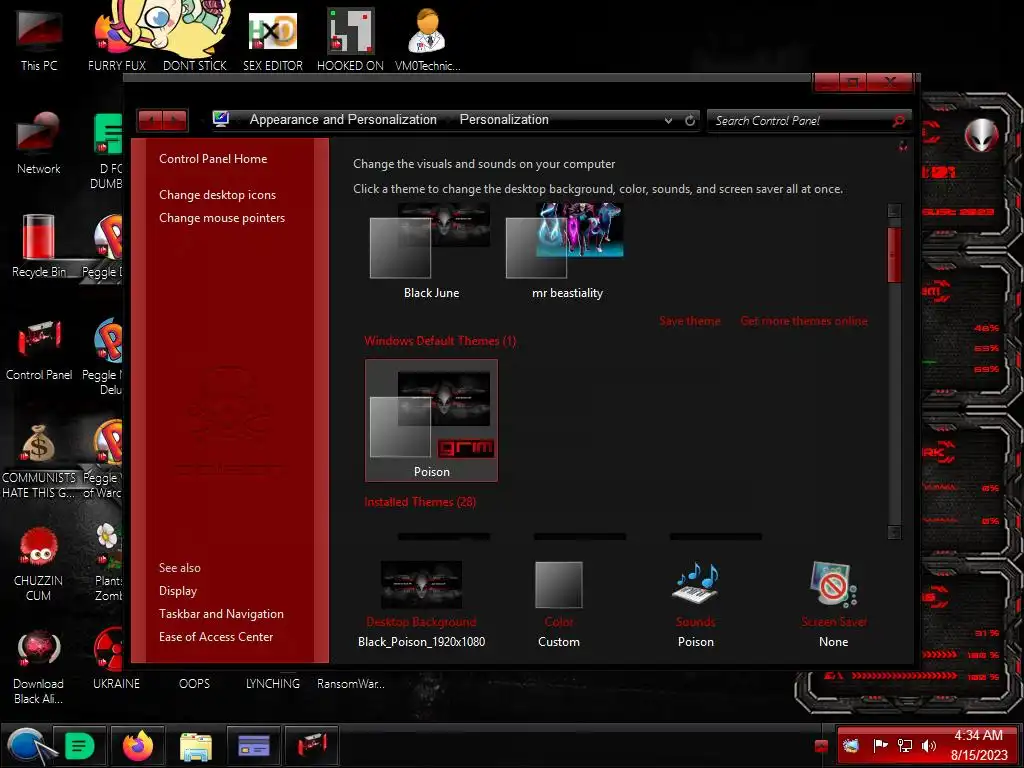The image size is (1024, 768).
Task: Click the taskbar clock showing 4:34 AM
Action: click(978, 735)
